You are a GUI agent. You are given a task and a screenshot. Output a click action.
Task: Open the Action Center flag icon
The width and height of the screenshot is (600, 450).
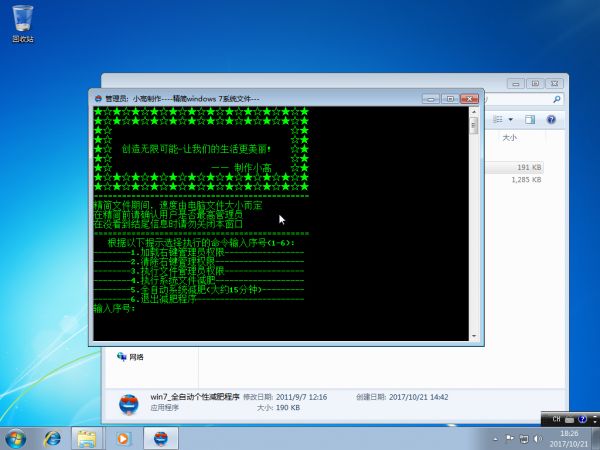point(510,439)
